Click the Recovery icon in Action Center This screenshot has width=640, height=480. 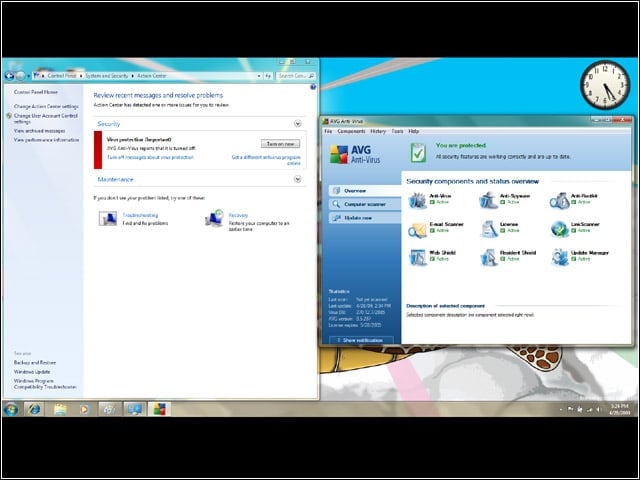pos(214,218)
